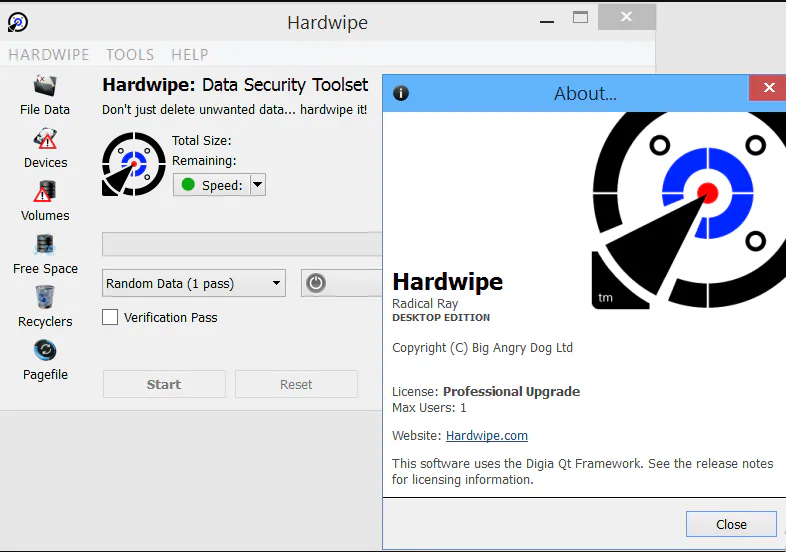Viewport: 786px width, 552px height.
Task: Open the Speed dropdown arrow
Action: click(257, 185)
